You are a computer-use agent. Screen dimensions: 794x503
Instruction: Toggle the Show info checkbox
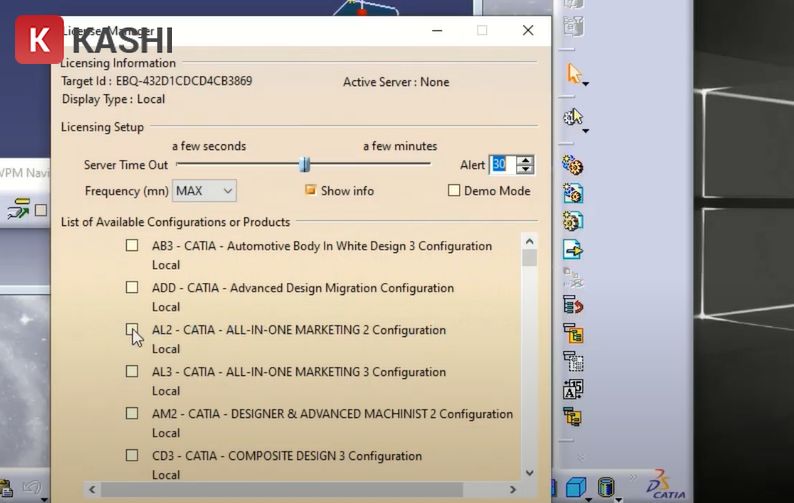point(310,190)
